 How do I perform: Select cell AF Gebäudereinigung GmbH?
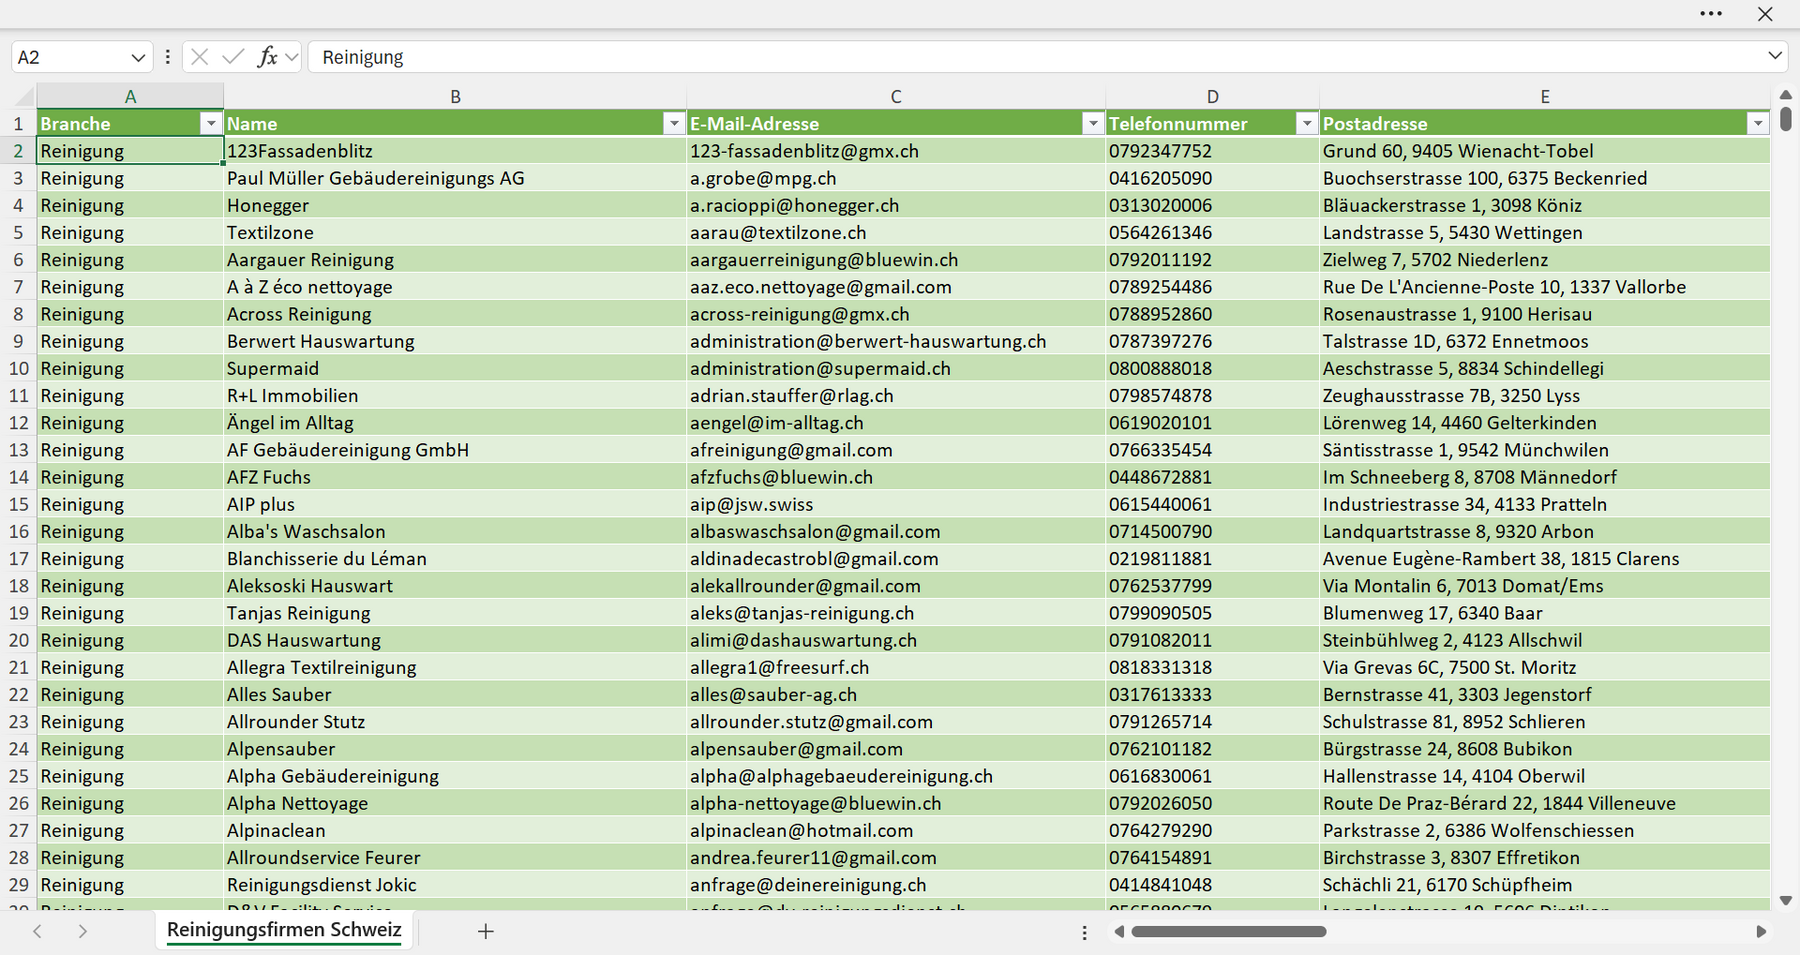click(455, 450)
